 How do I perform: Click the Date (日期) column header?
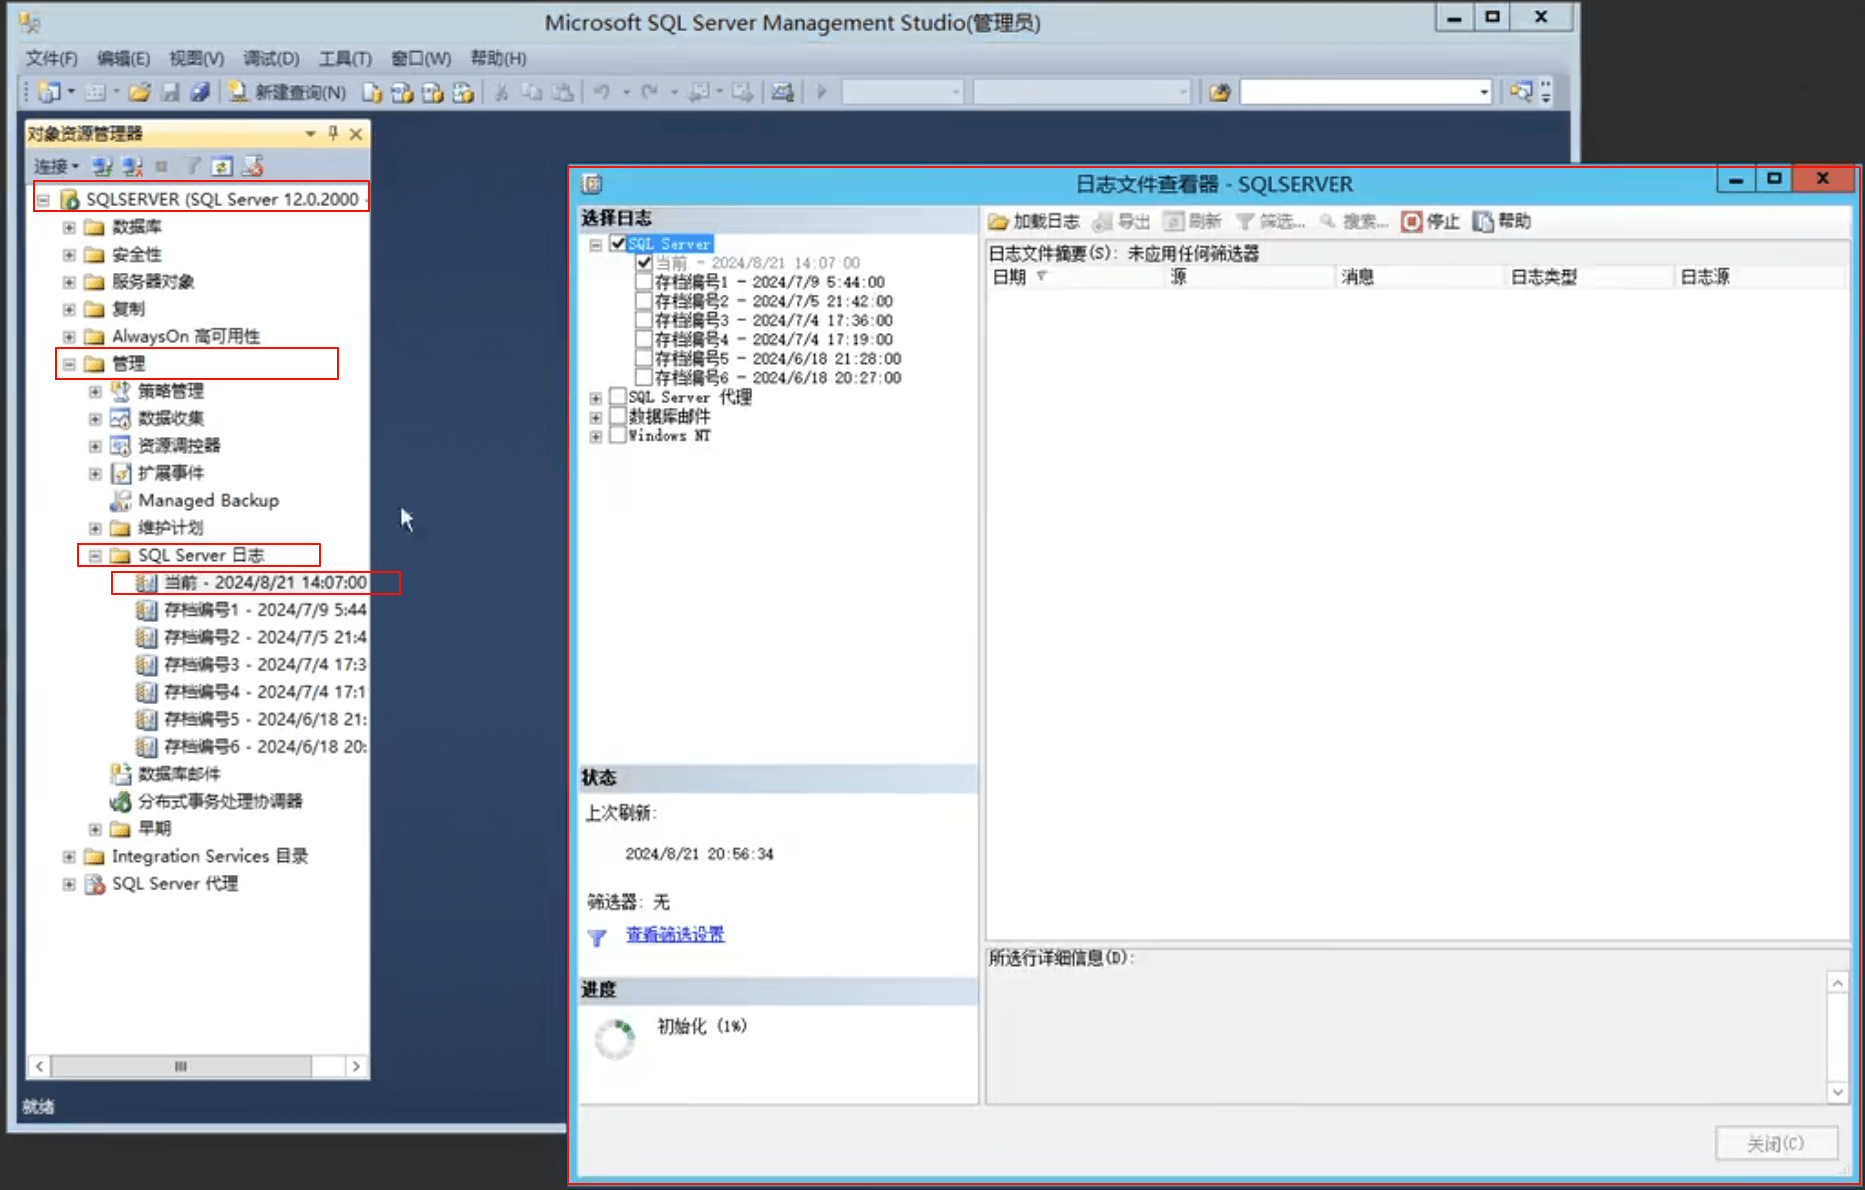(1076, 277)
